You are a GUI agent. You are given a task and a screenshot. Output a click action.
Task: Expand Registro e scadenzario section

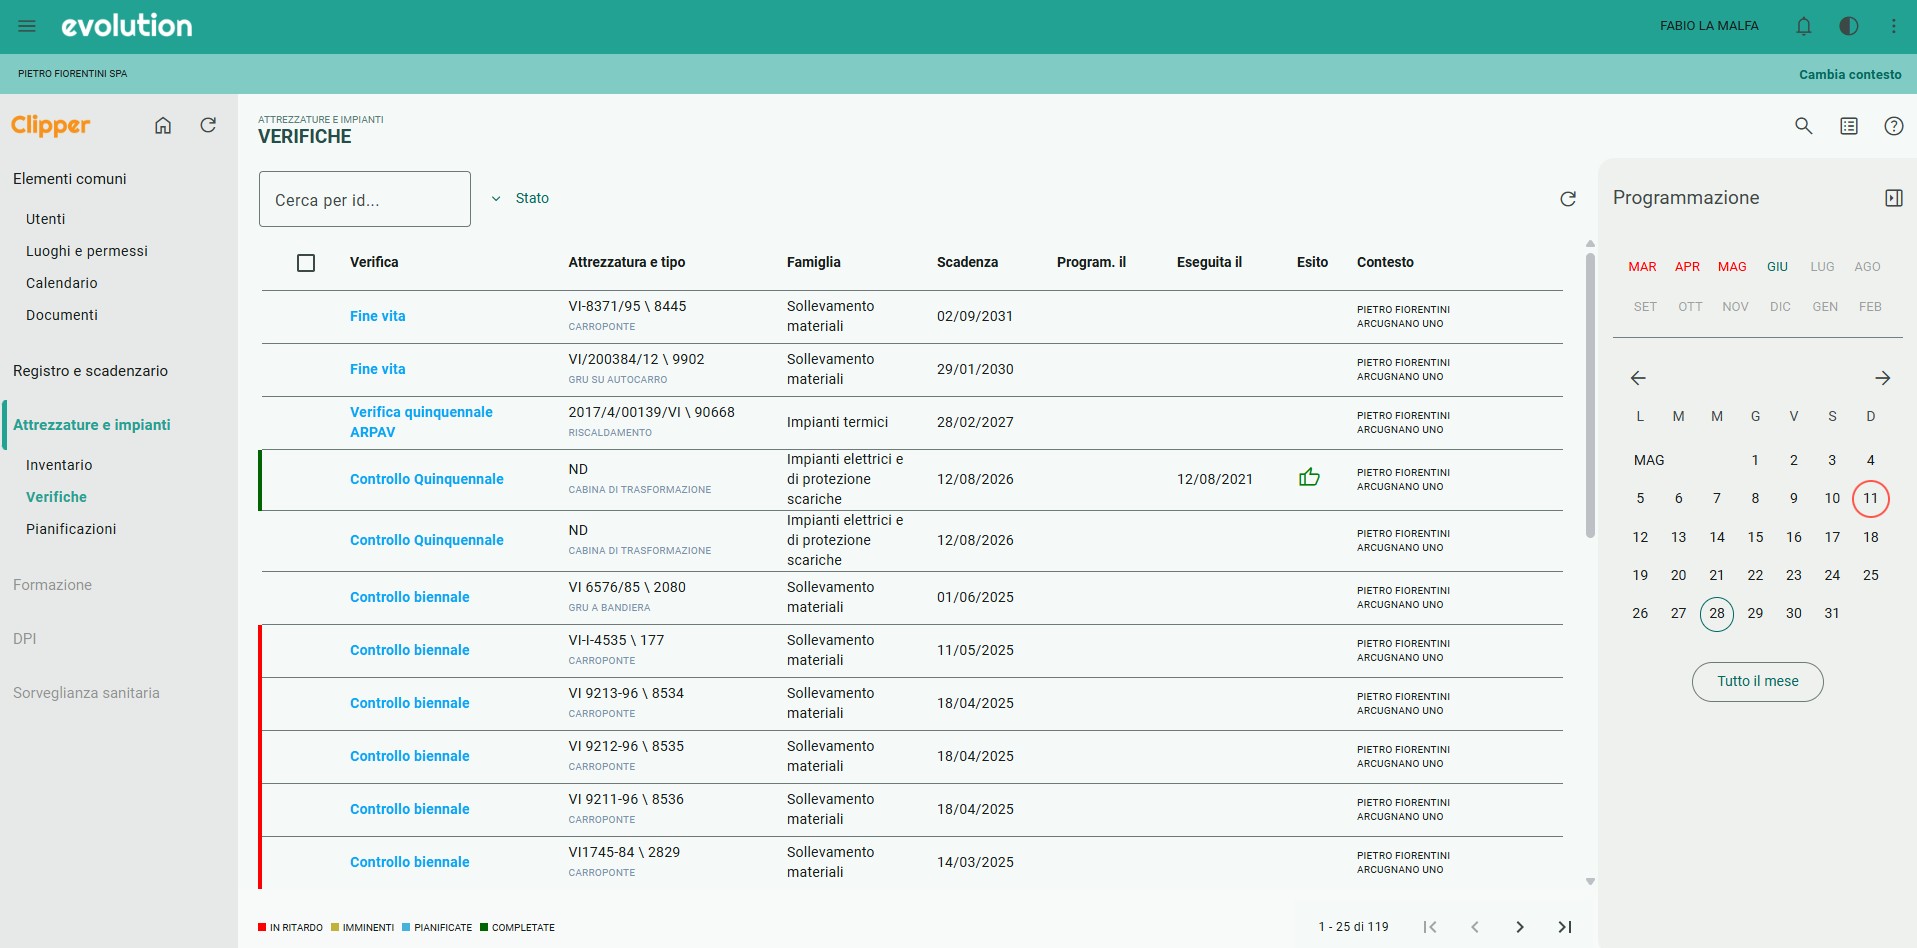pyautogui.click(x=90, y=371)
